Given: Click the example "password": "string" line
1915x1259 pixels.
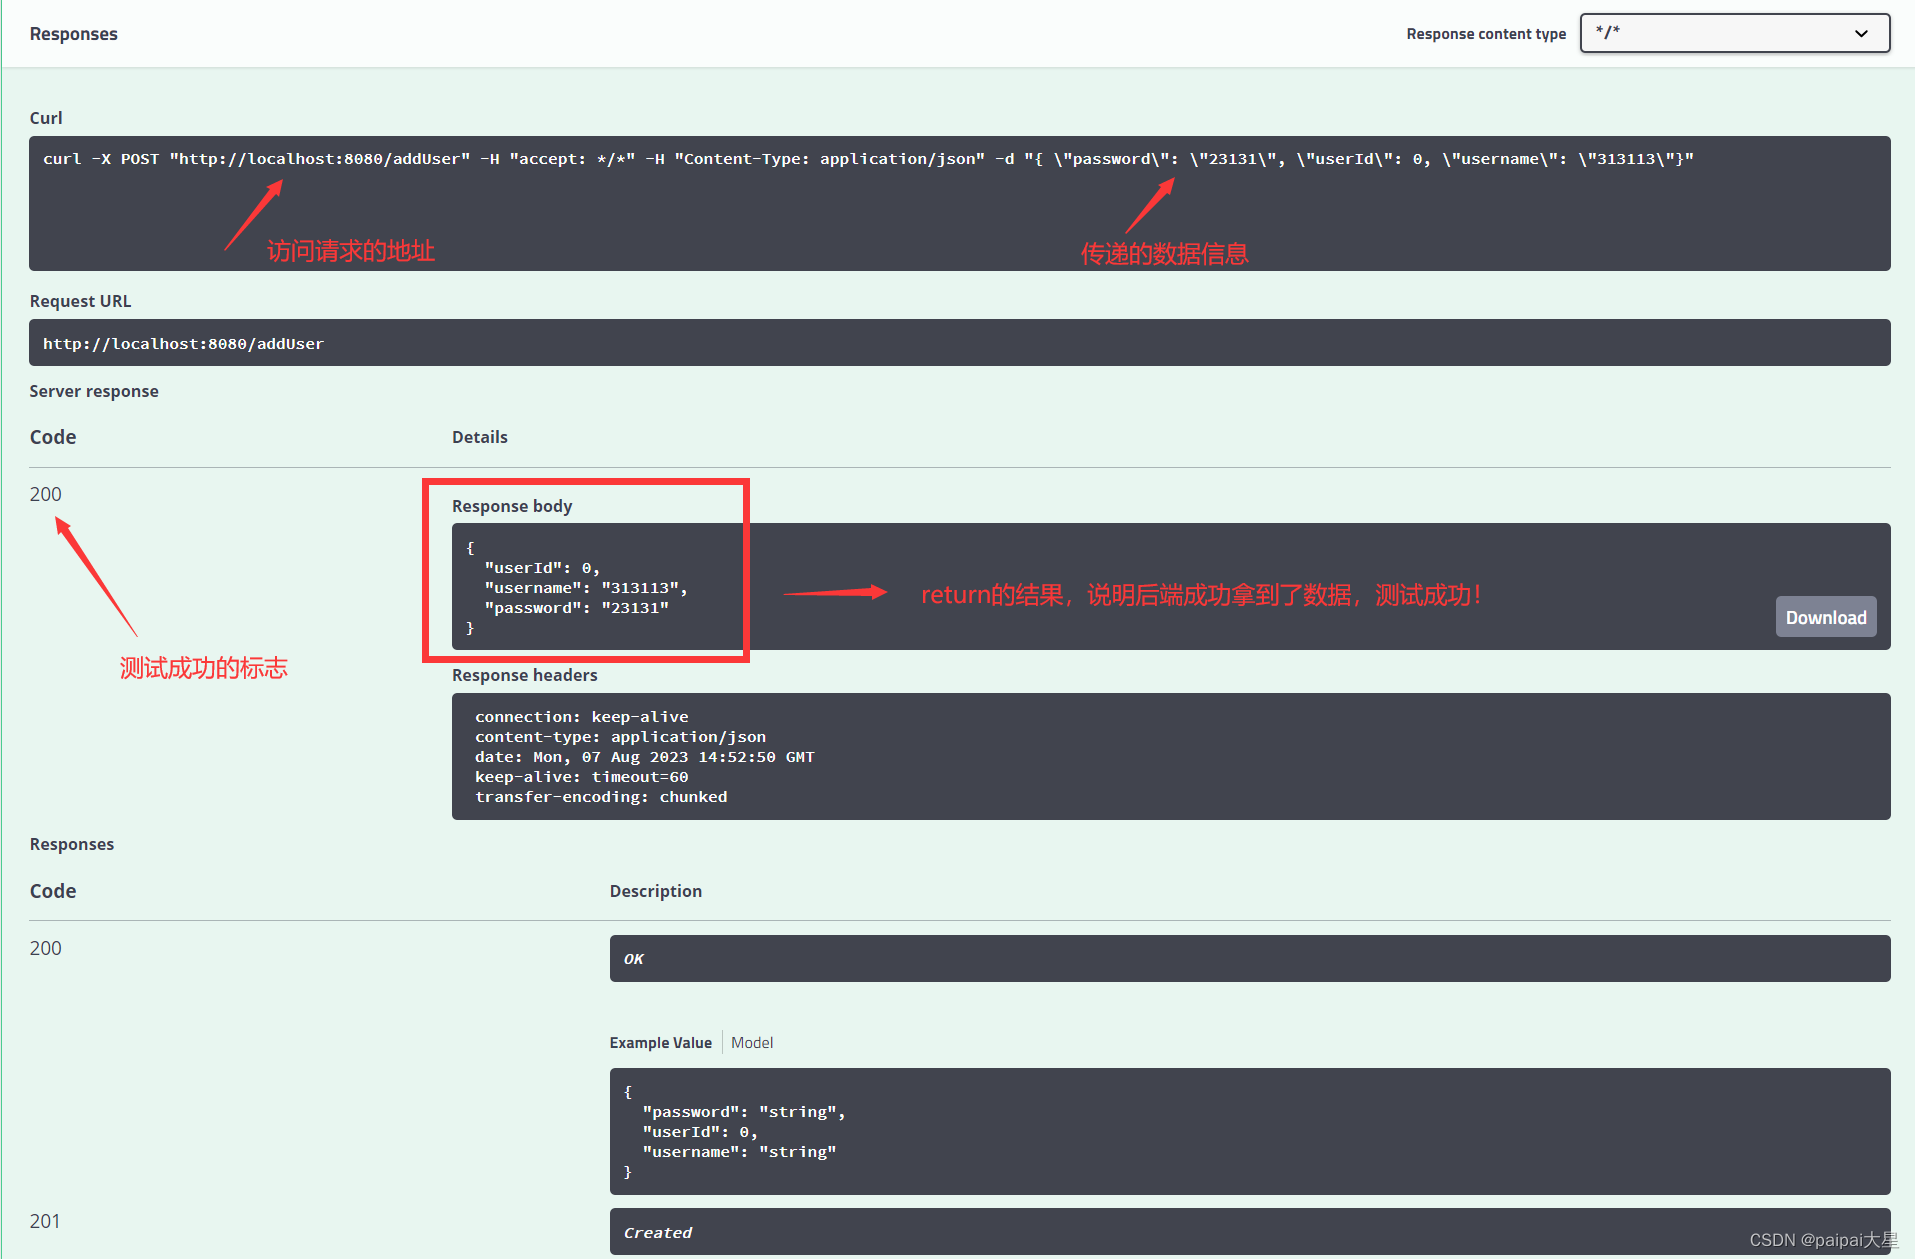Looking at the screenshot, I should click(744, 1112).
